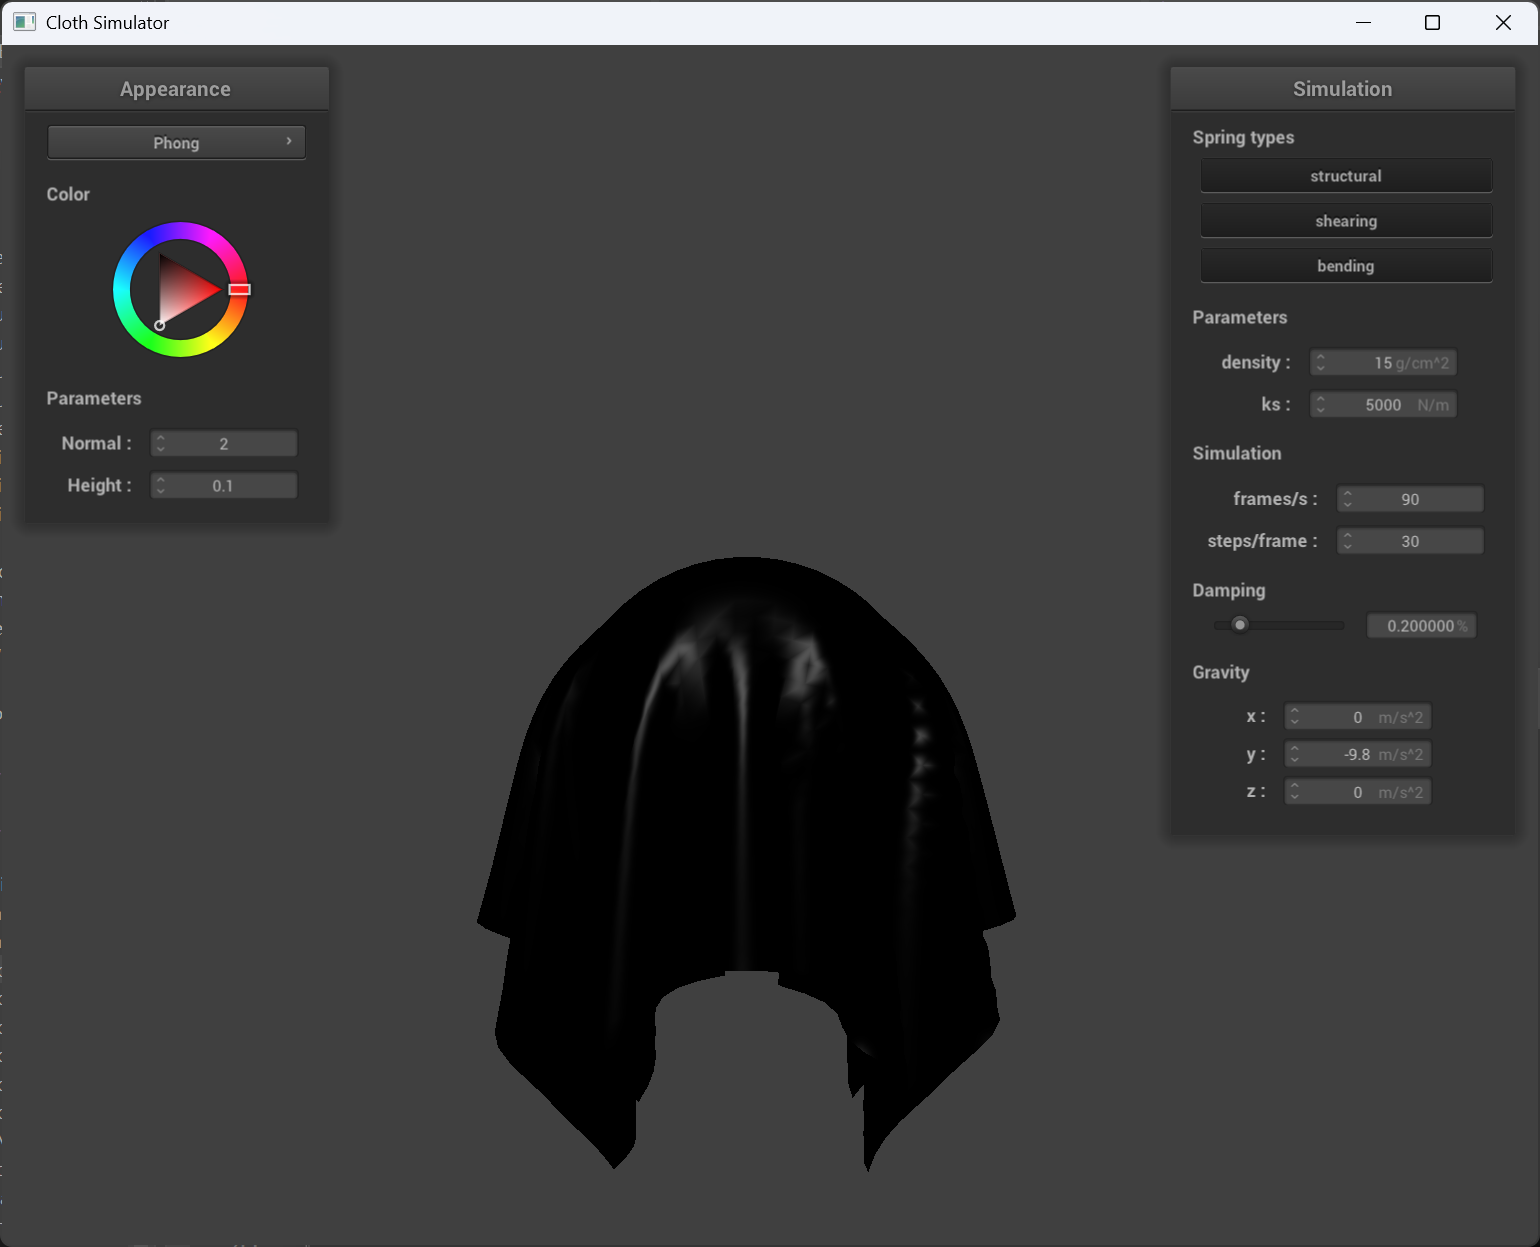Click the damping percentage value box
The height and width of the screenshot is (1247, 1540).
[x=1421, y=626]
